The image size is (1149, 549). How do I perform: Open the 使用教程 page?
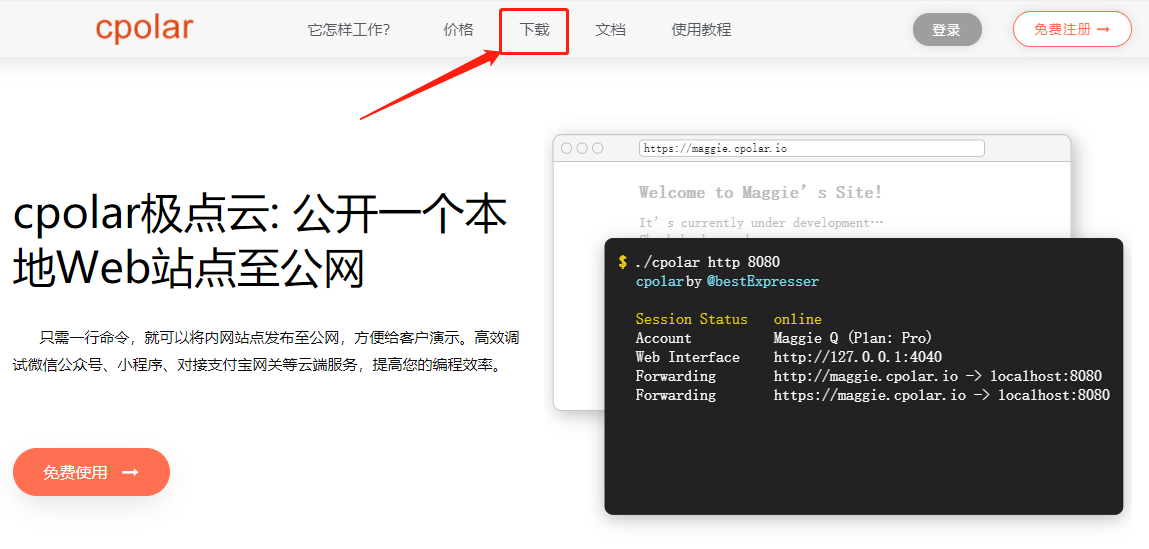[701, 30]
